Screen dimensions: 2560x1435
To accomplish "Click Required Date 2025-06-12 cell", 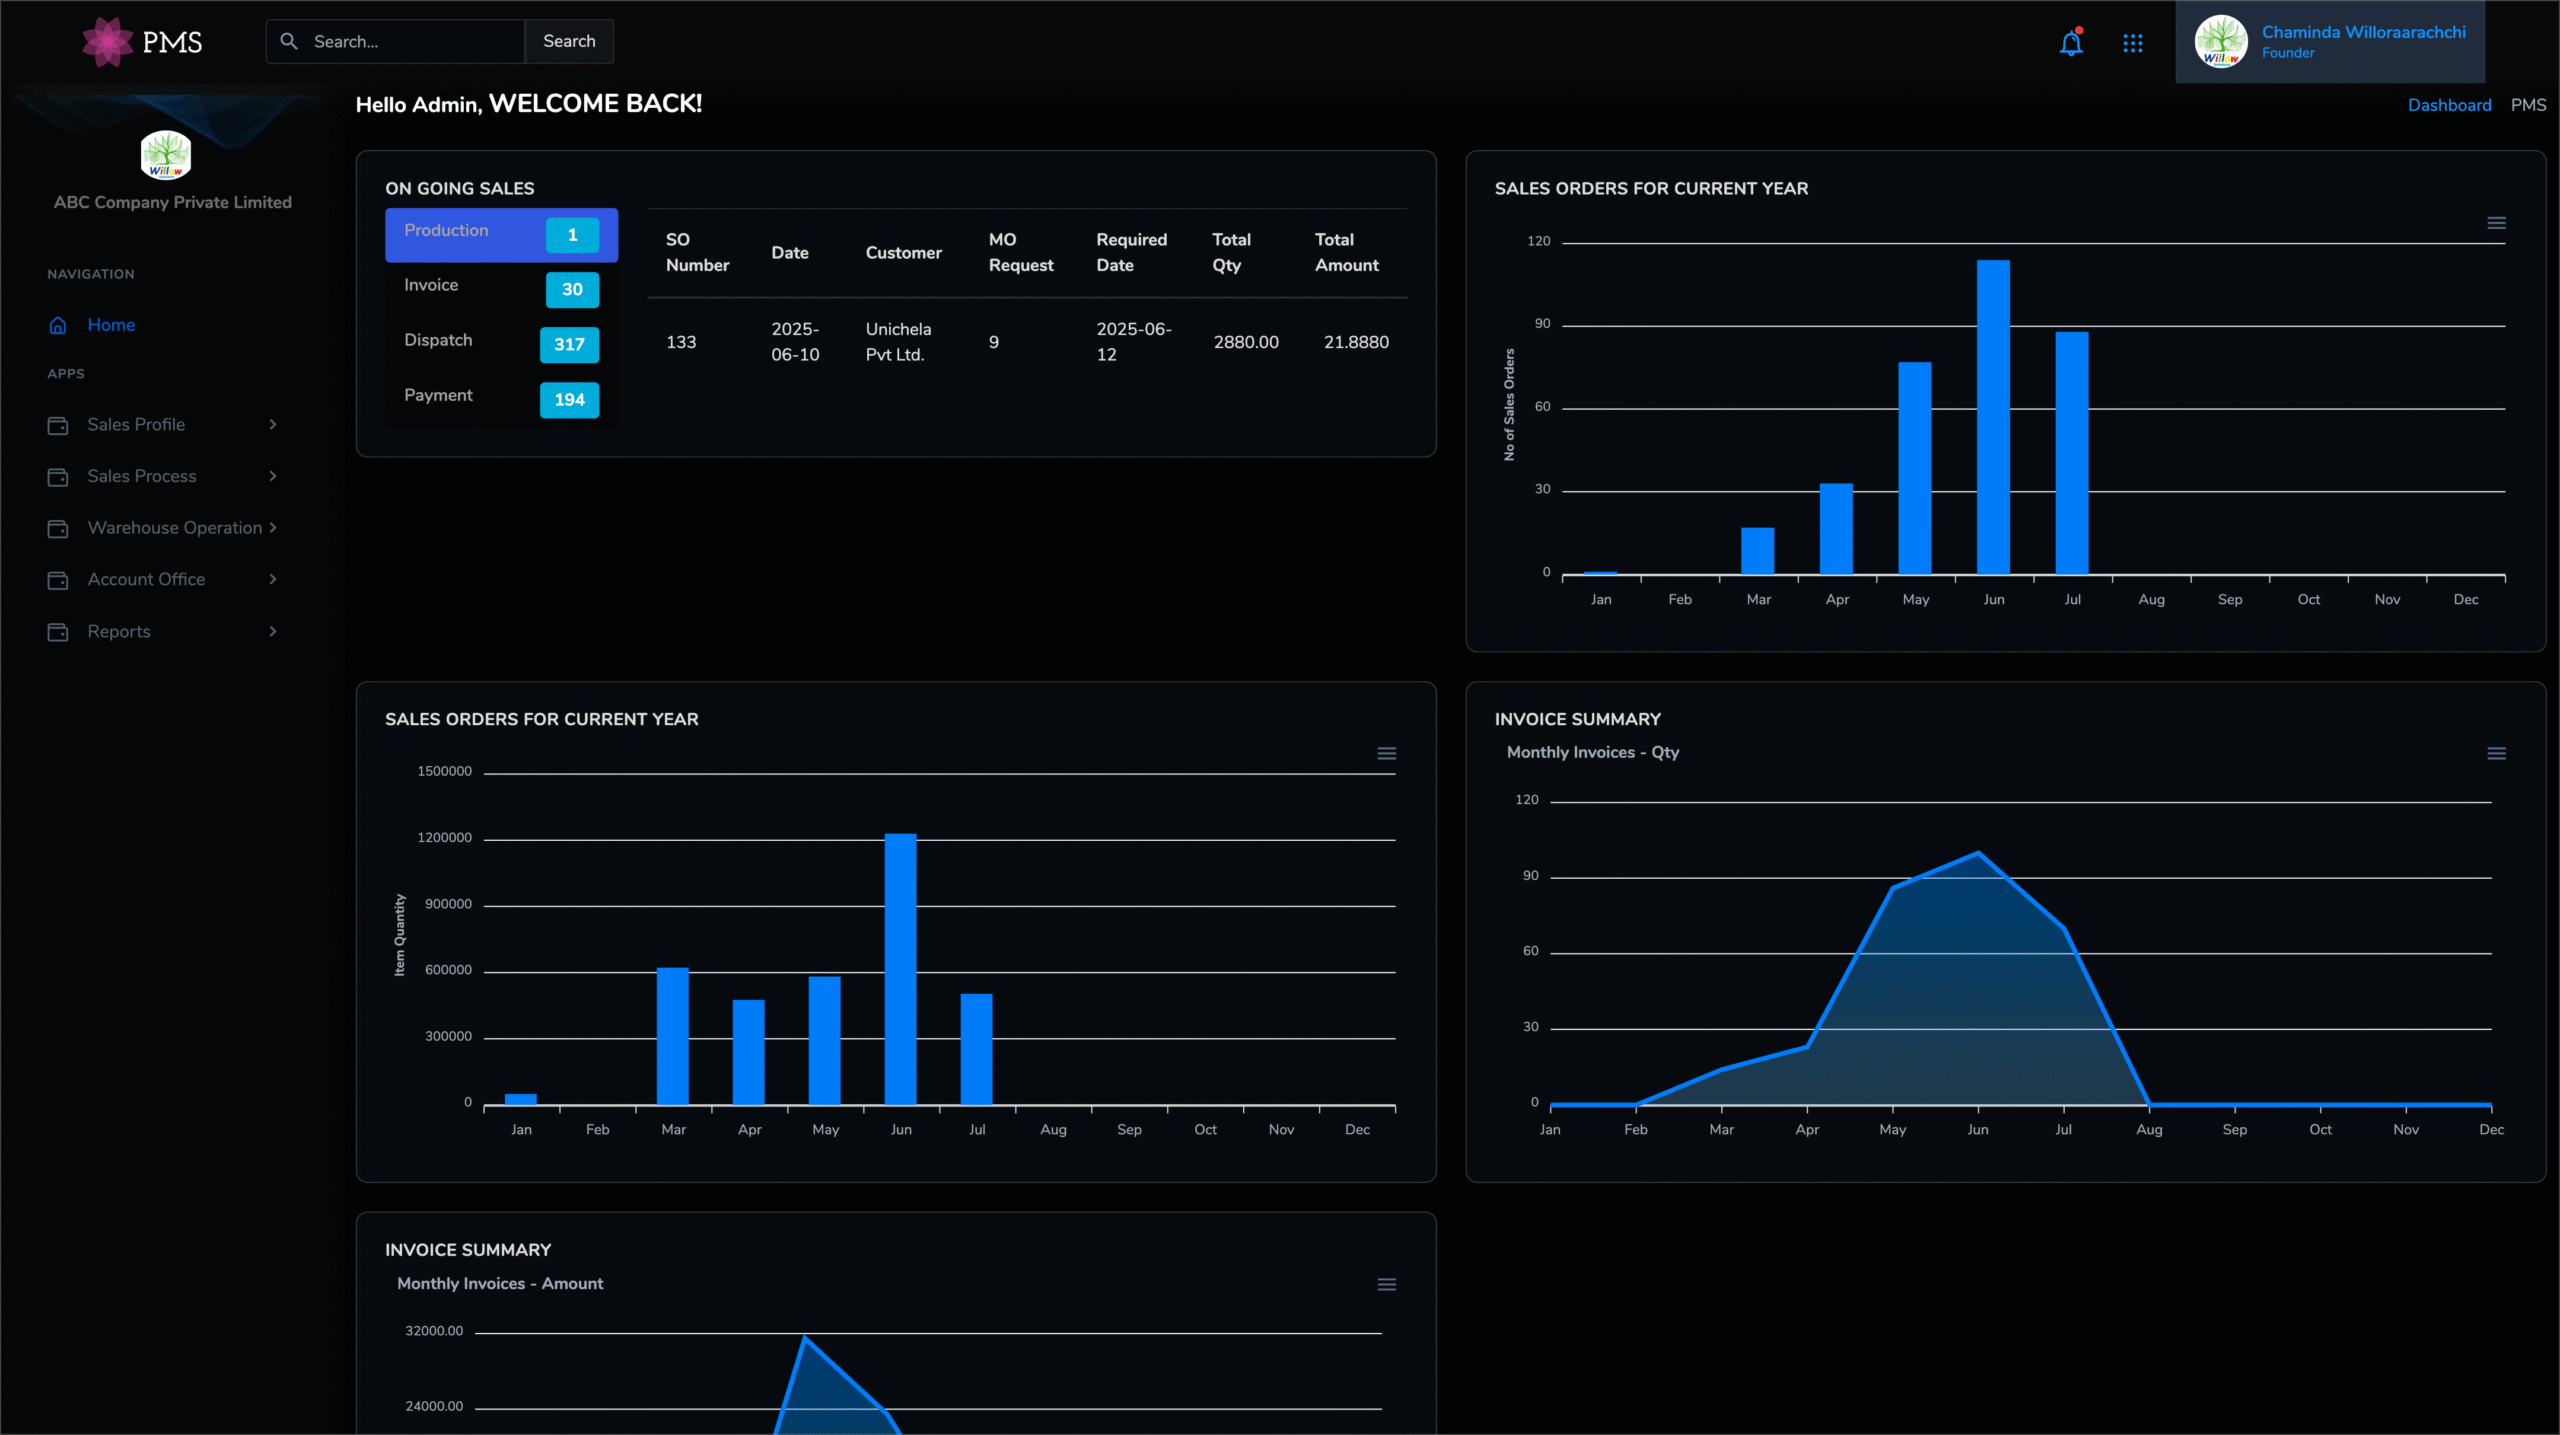I will point(1133,342).
